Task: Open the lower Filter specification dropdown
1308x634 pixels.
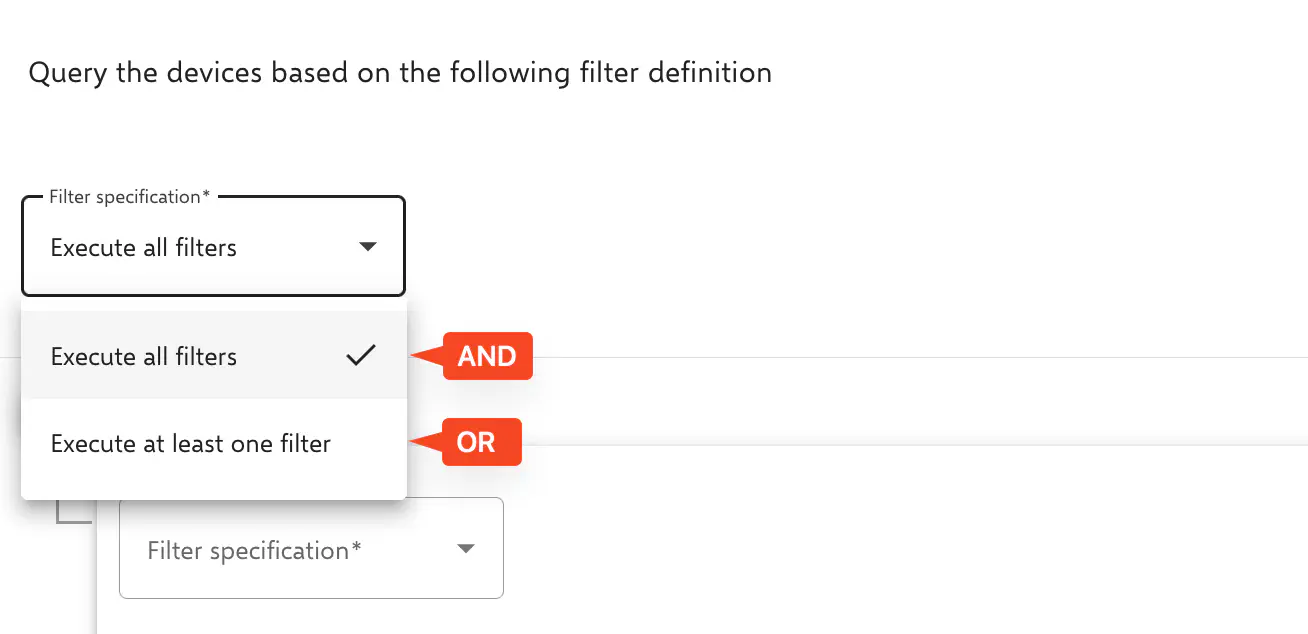Action: point(310,548)
